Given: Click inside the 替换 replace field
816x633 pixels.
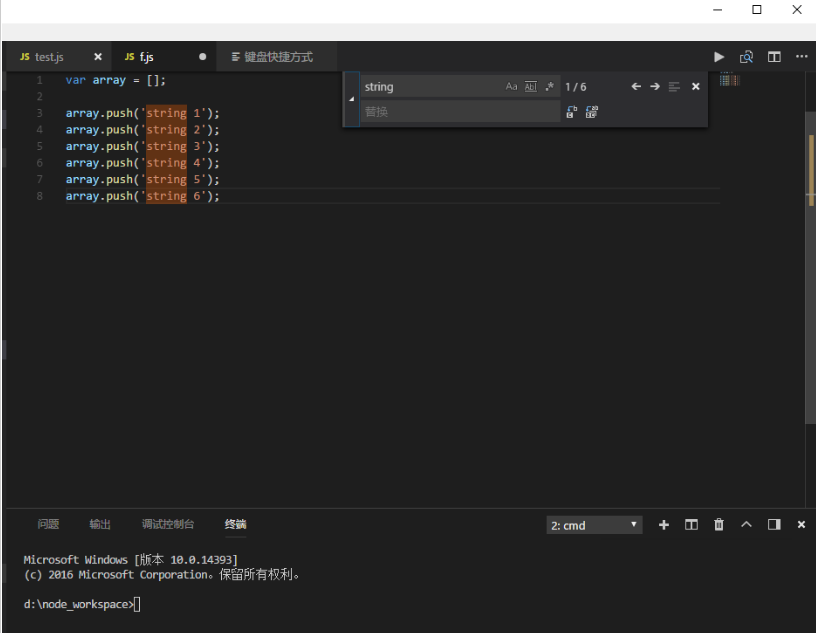Looking at the screenshot, I should pyautogui.click(x=460, y=111).
